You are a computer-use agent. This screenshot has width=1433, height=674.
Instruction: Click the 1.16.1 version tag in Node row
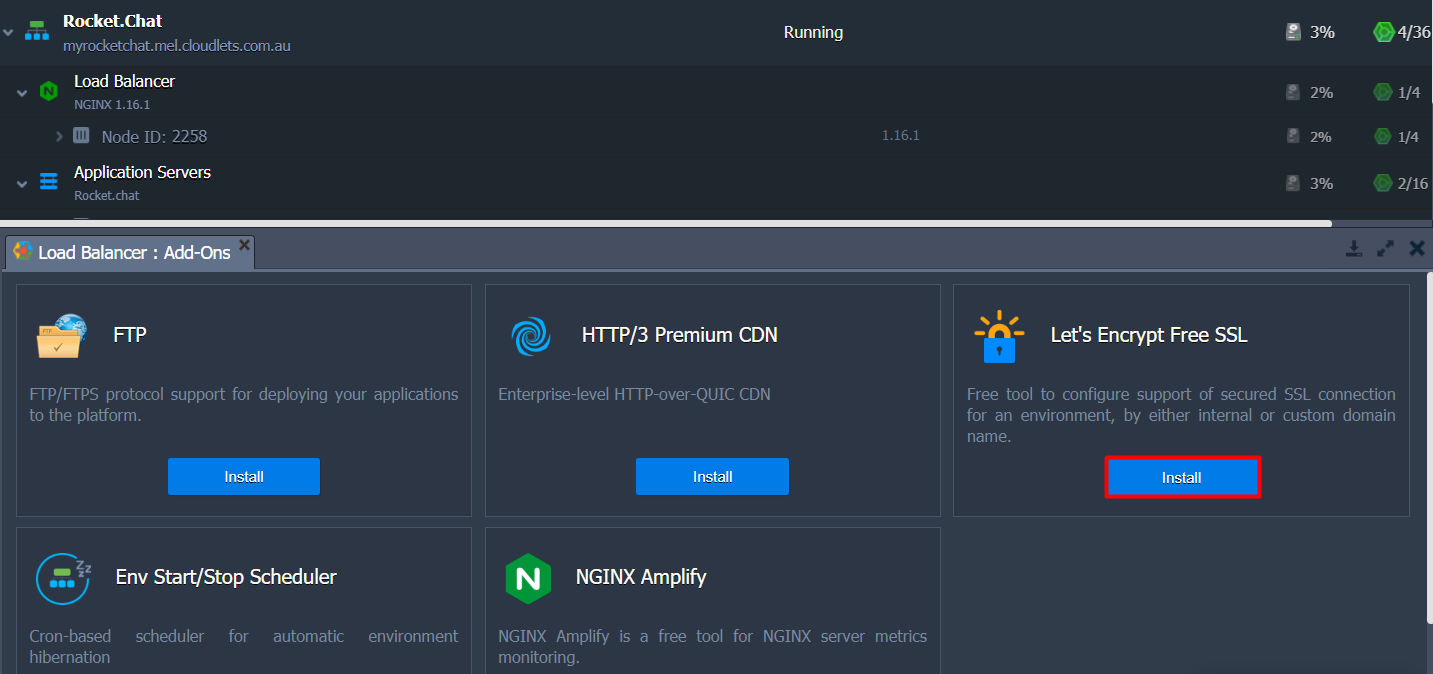[900, 135]
